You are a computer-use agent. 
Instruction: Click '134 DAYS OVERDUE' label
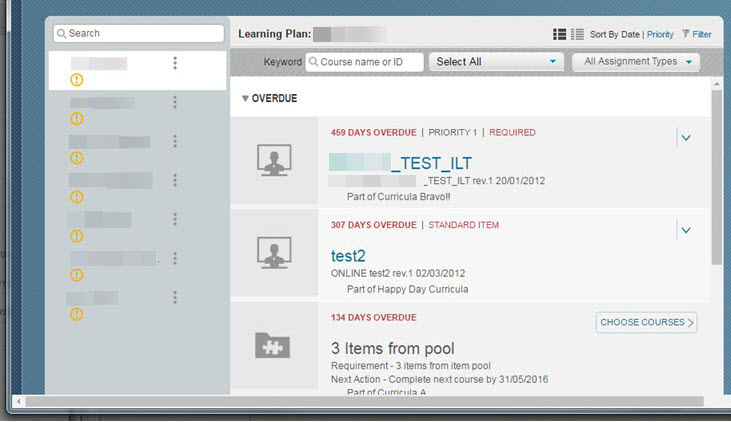pos(373,318)
